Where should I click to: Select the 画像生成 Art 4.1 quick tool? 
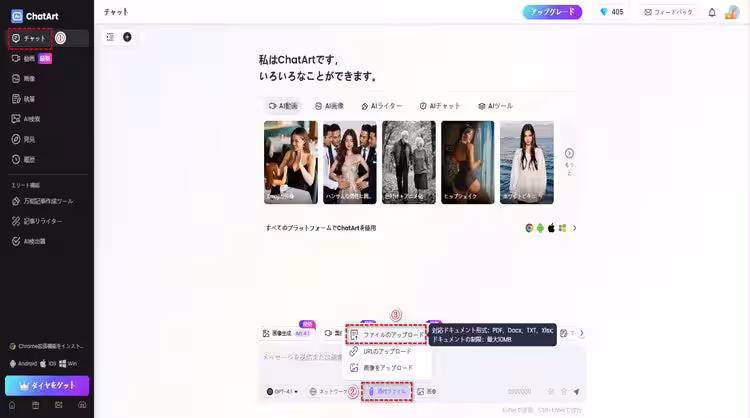click(287, 333)
